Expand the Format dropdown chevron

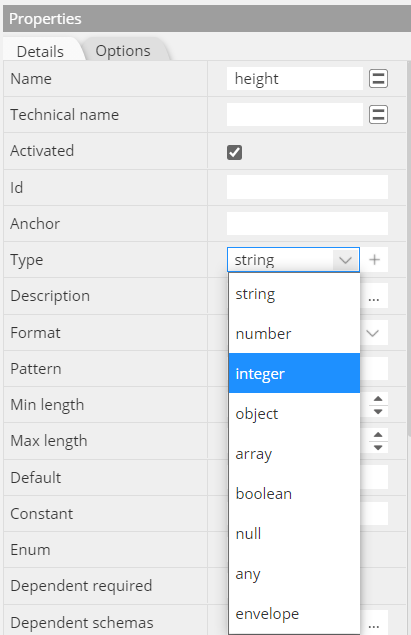click(x=373, y=333)
